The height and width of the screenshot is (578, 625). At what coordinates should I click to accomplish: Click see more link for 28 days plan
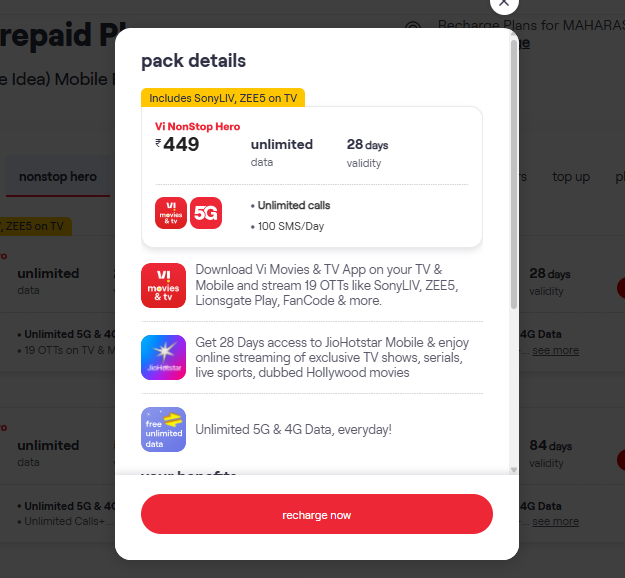tap(555, 350)
